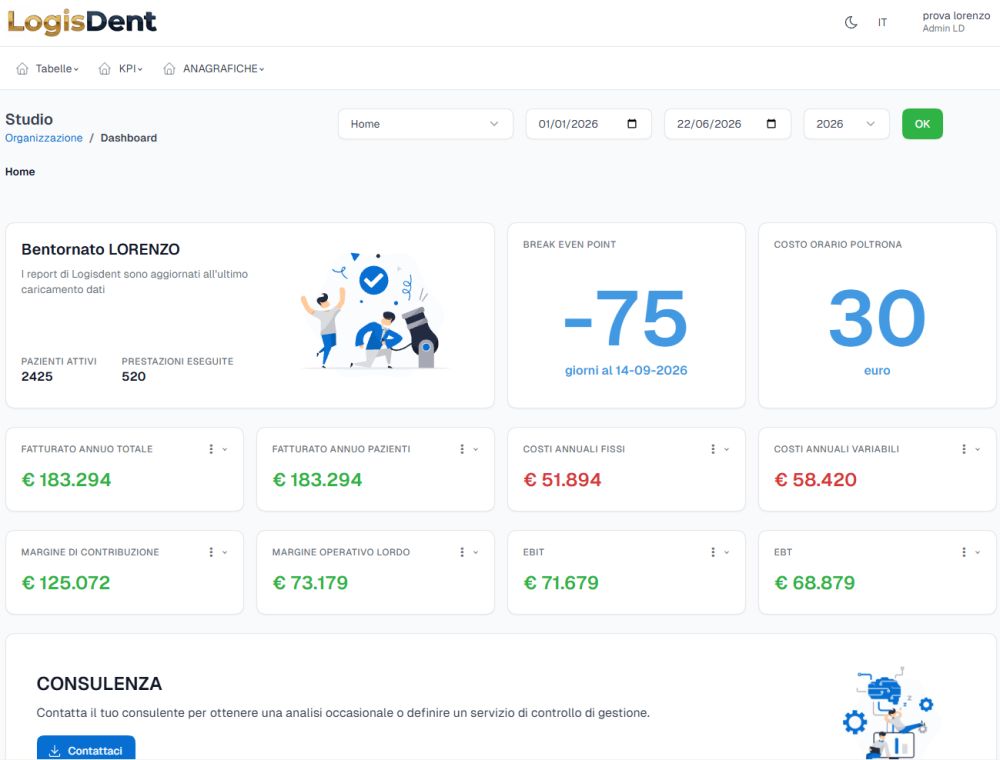Open prova lorenzo user profile menu
Screen dimensions: 1000x760
[955, 22]
